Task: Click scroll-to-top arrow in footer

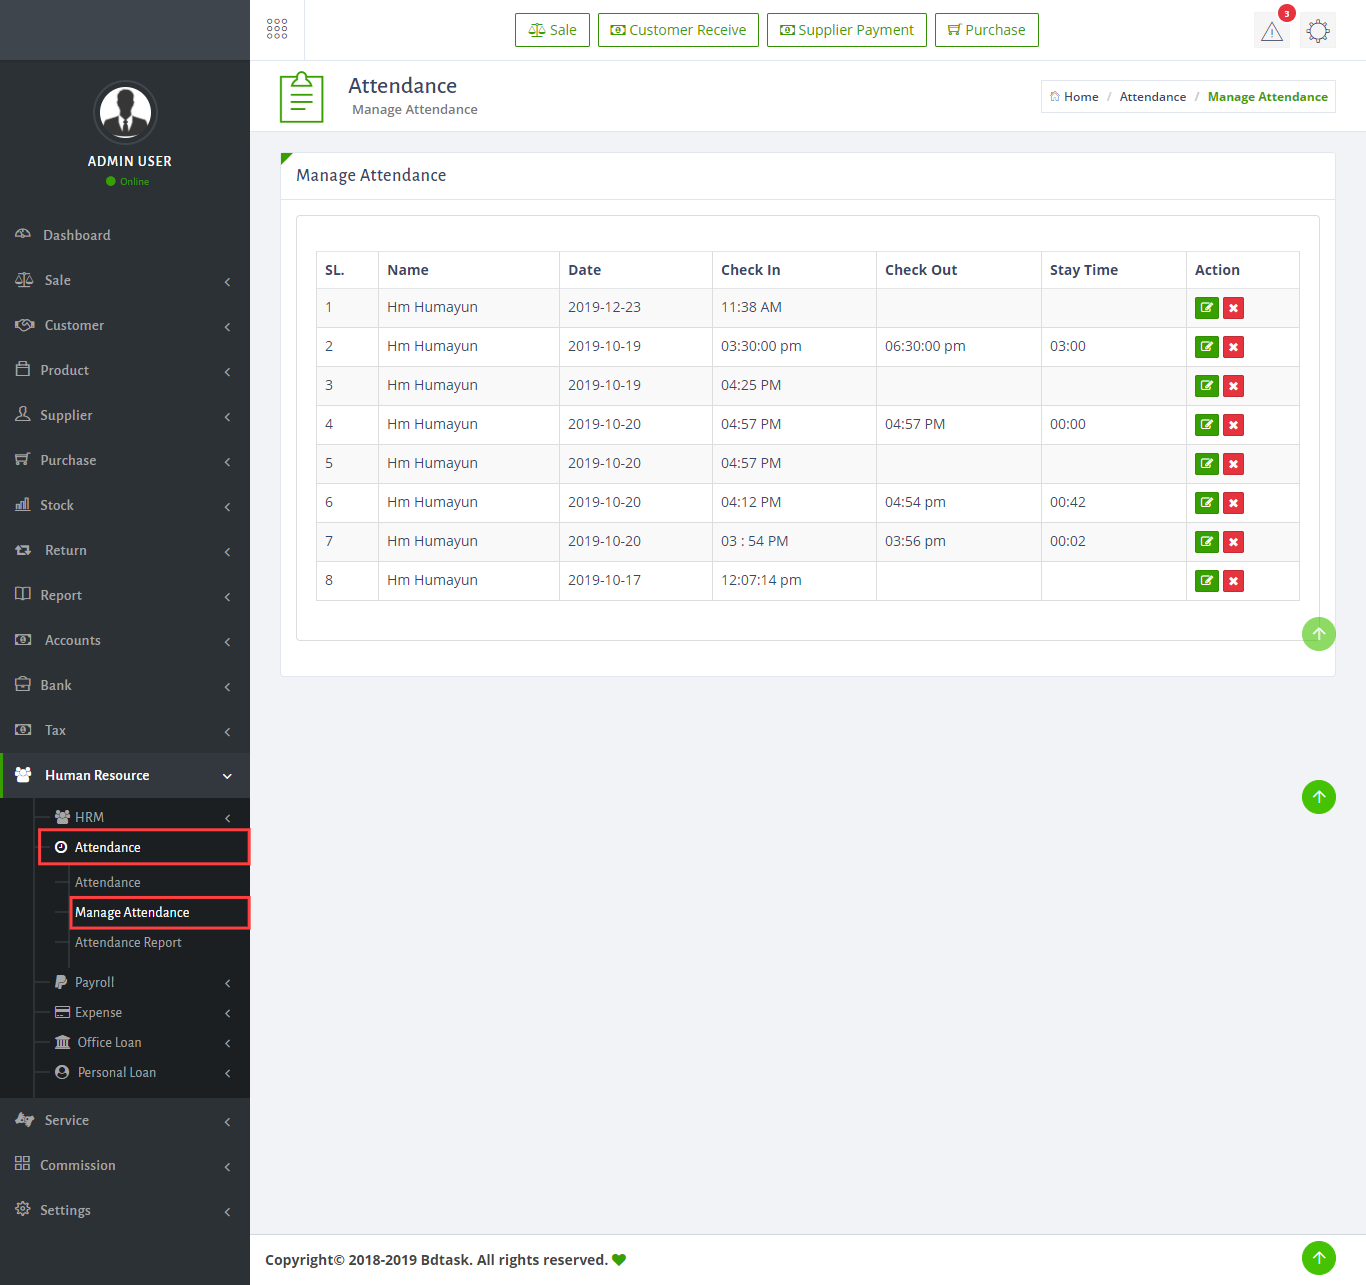Action: [1318, 1258]
